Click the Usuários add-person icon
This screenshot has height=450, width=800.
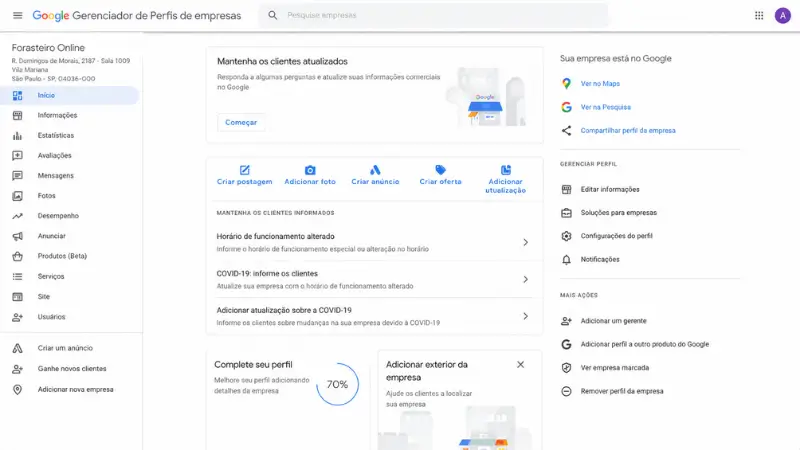tap(17, 317)
